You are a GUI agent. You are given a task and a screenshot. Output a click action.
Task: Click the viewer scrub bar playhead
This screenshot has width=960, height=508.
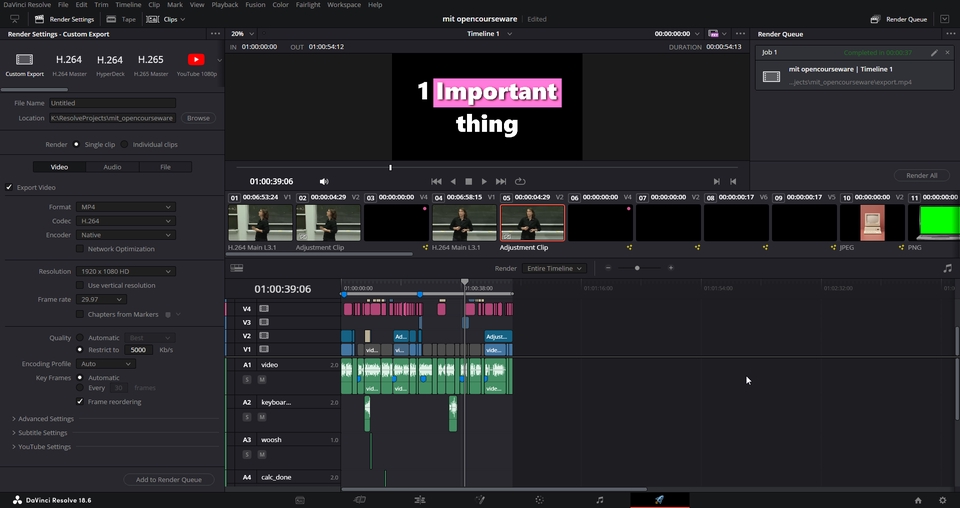click(x=390, y=167)
